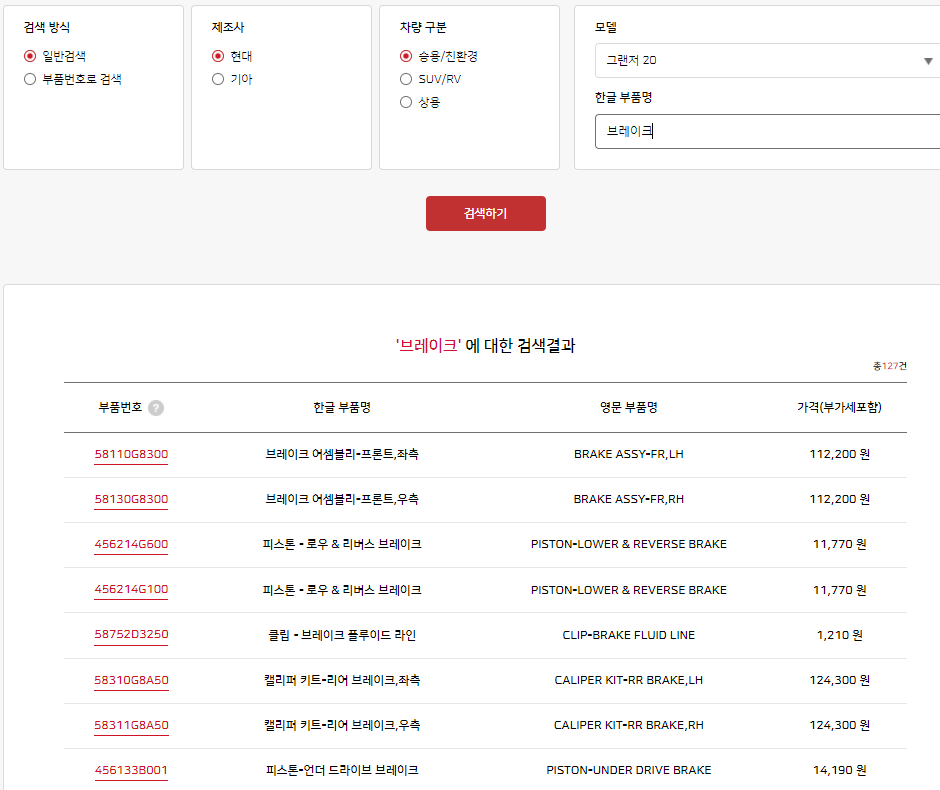Viewport: 940px width, 790px height.
Task: Click part number 456214G100
Action: coord(131,589)
